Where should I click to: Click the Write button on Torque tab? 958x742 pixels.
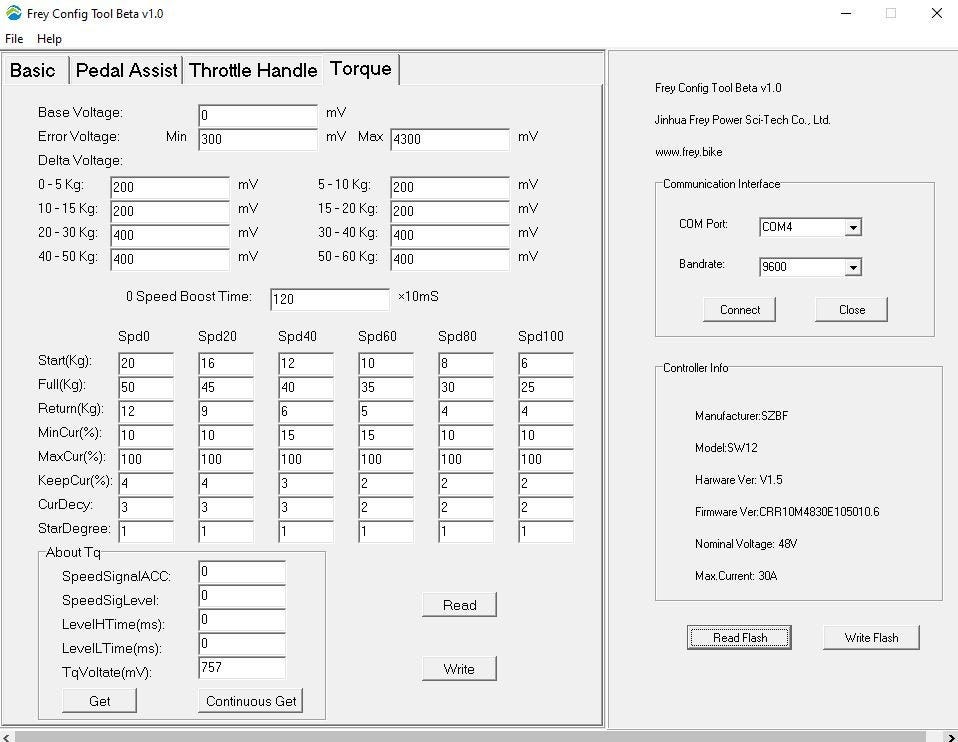459,669
